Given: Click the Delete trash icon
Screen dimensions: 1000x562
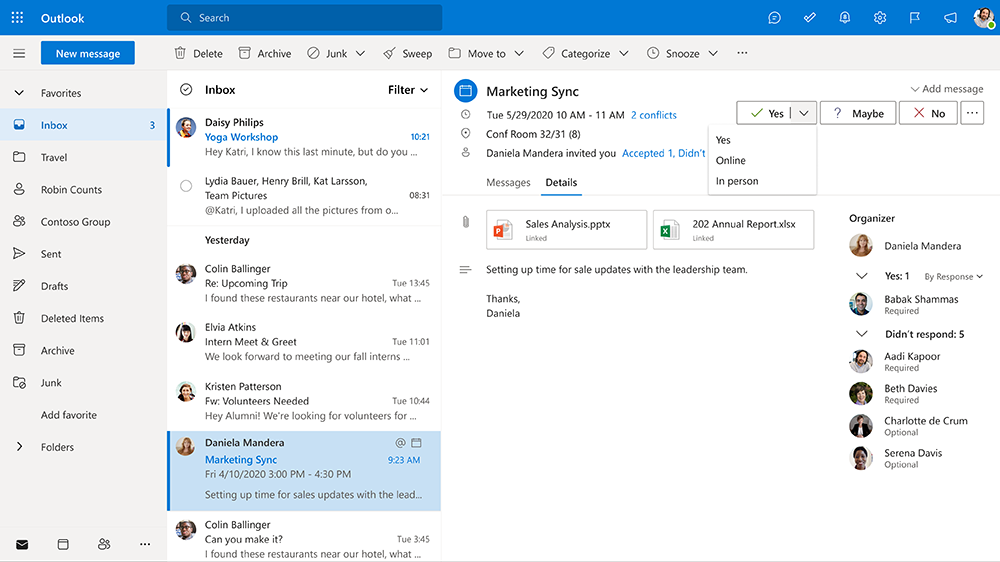Looking at the screenshot, I should click(x=180, y=54).
